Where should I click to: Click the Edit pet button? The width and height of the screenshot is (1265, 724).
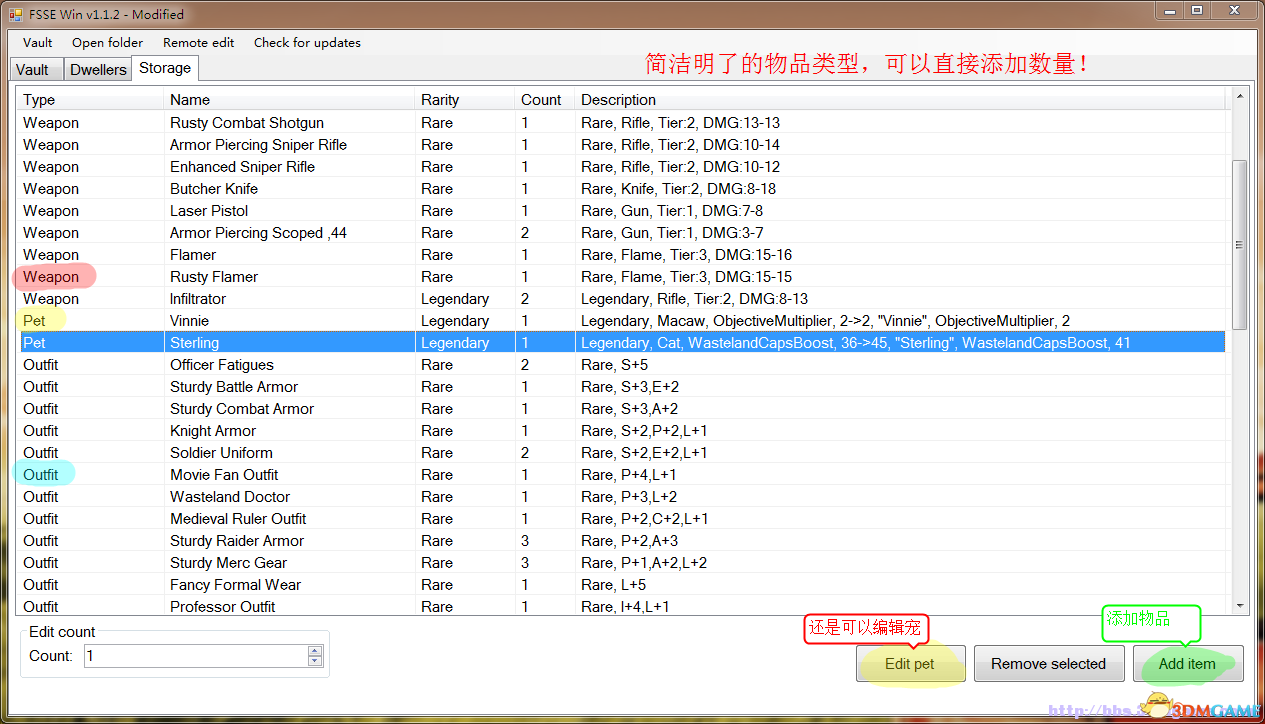[910, 664]
